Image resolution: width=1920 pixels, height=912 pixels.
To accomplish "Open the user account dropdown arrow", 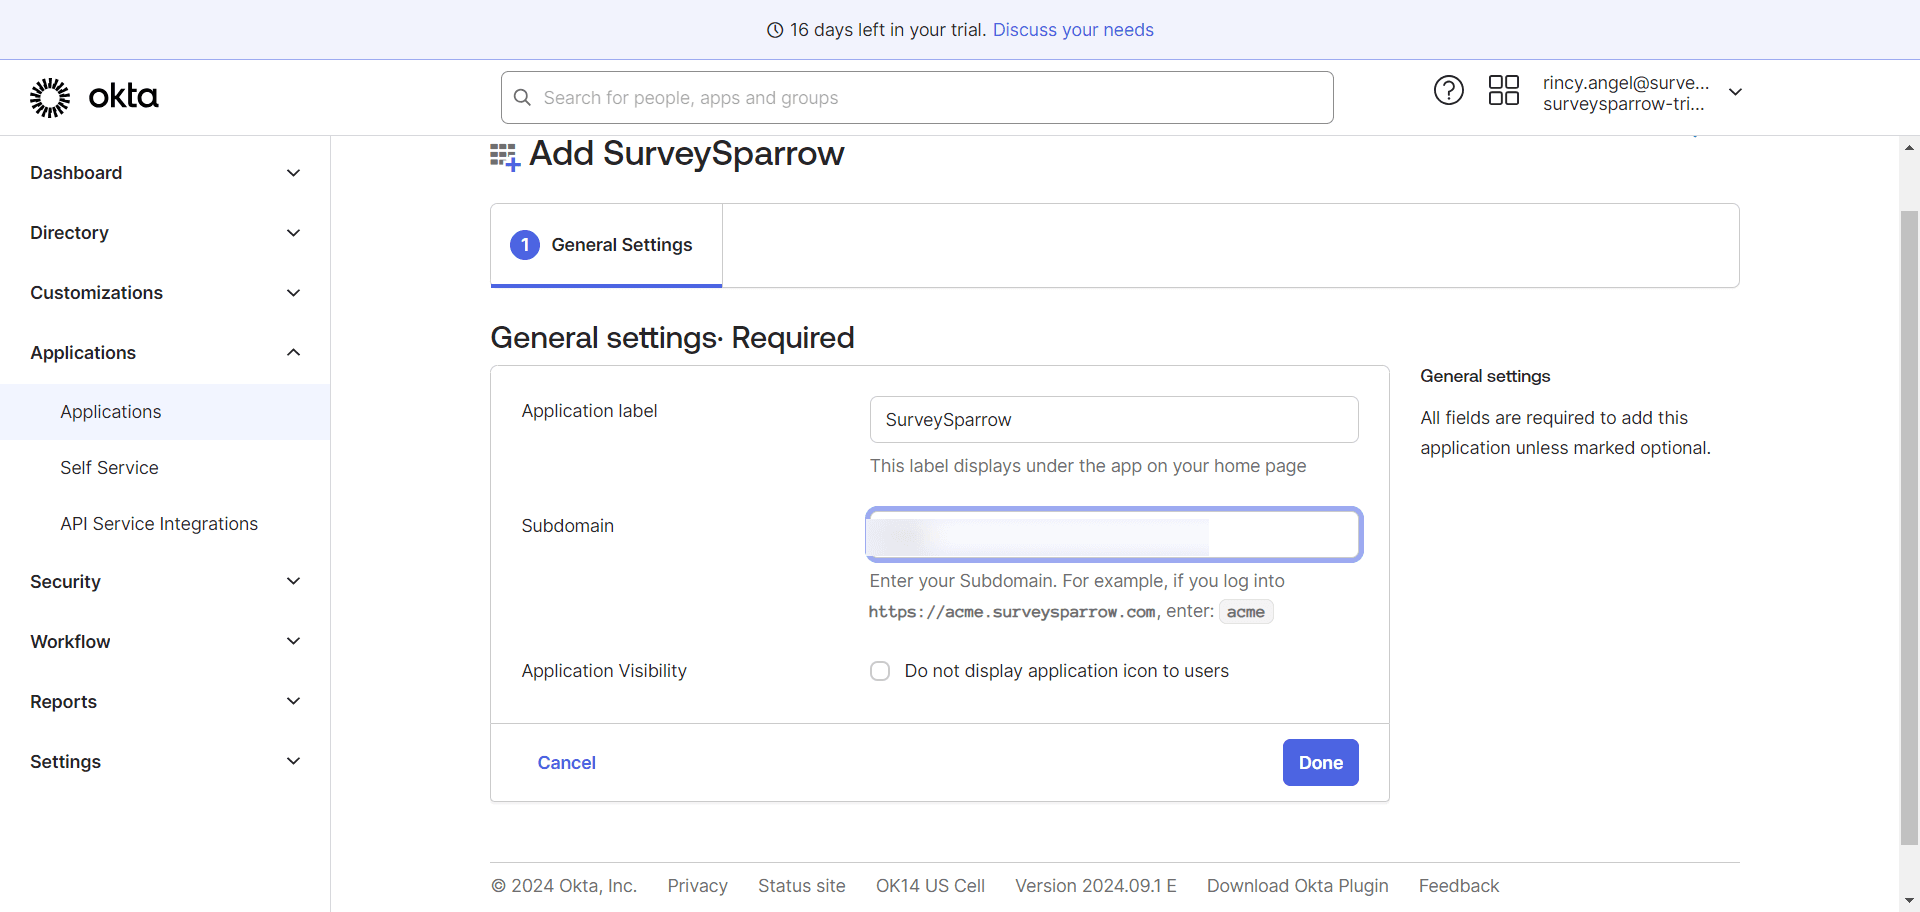I will (1736, 92).
